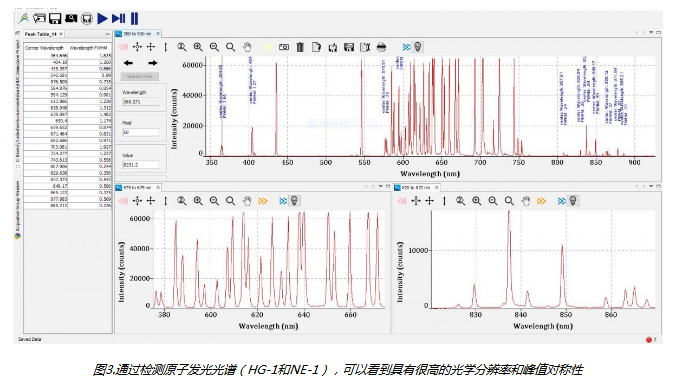This screenshot has height=382, width=674.
Task: Click the trash delete icon in top graph toolbar
Action: point(300,47)
